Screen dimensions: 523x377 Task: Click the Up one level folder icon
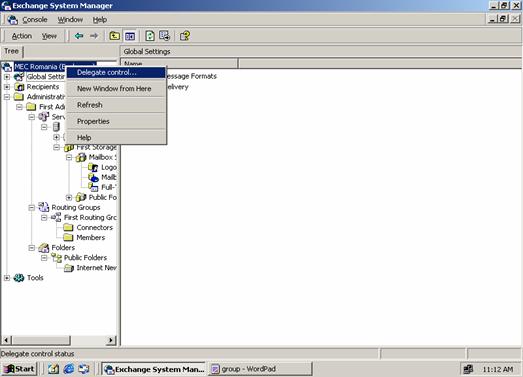(x=114, y=36)
